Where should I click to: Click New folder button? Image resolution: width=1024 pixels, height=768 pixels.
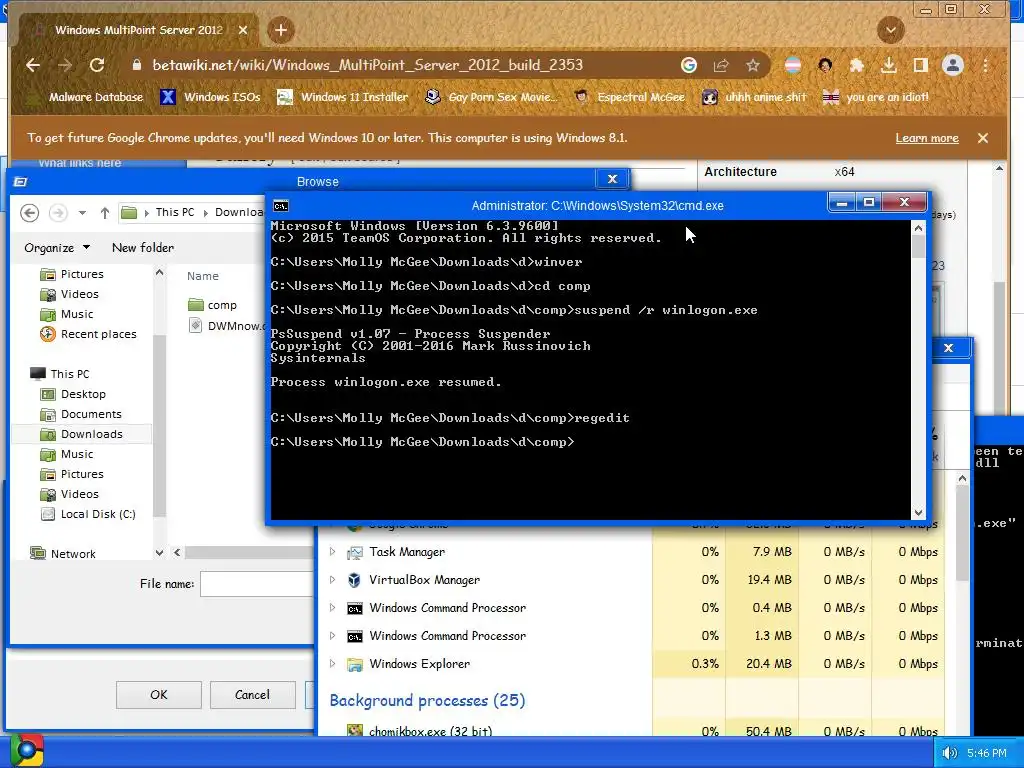[x=143, y=248]
